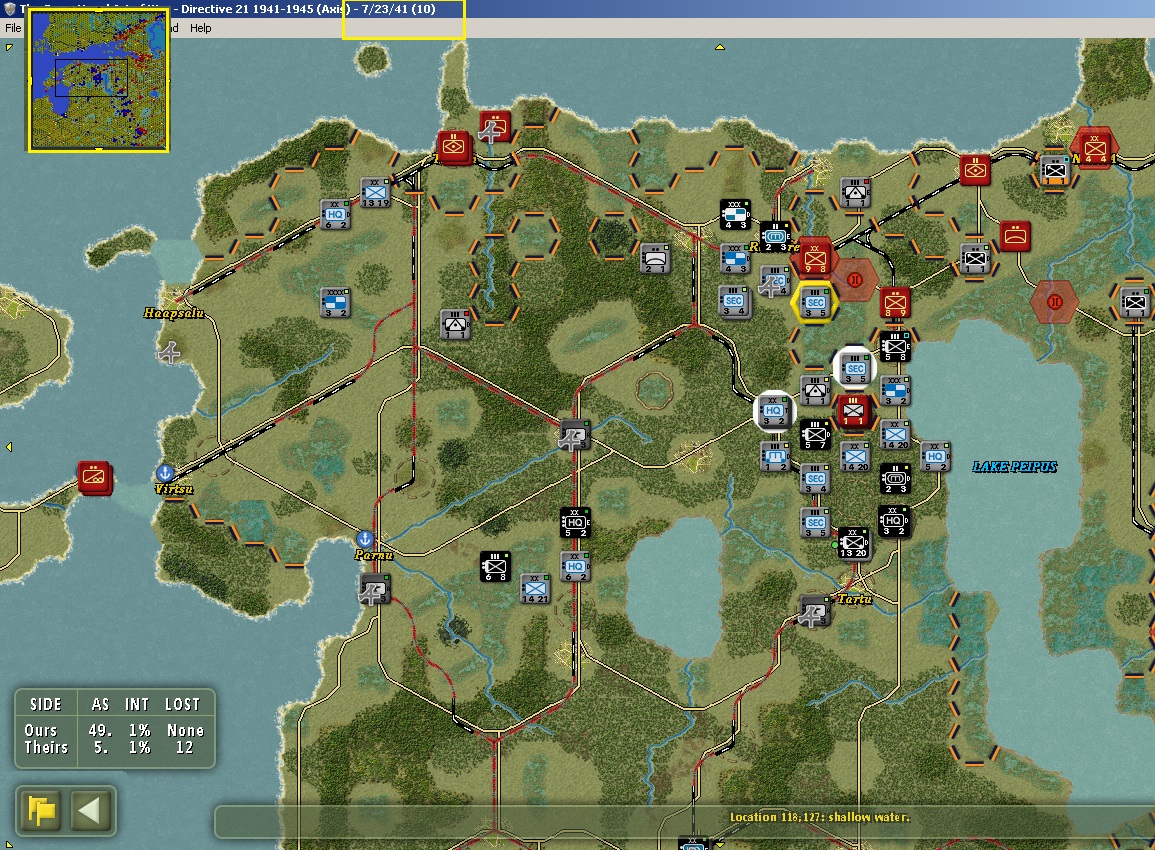Viewport: 1155px width, 850px height.
Task: Select the black HQ 5-2 unit
Action: [x=575, y=522]
